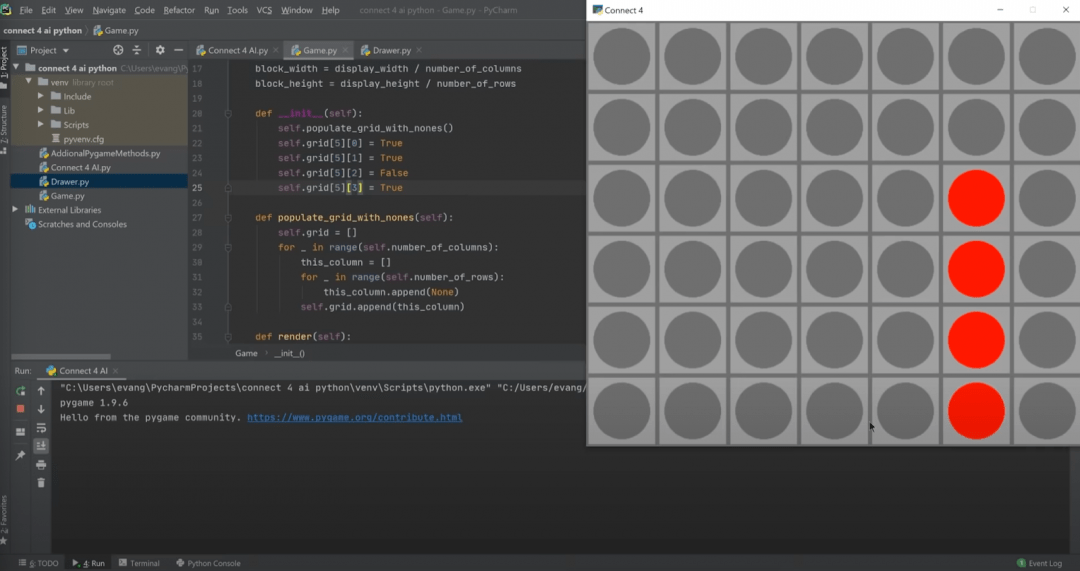Image resolution: width=1080 pixels, height=571 pixels.
Task: Click the locate/scroll-from-source target icon
Action: (118, 50)
